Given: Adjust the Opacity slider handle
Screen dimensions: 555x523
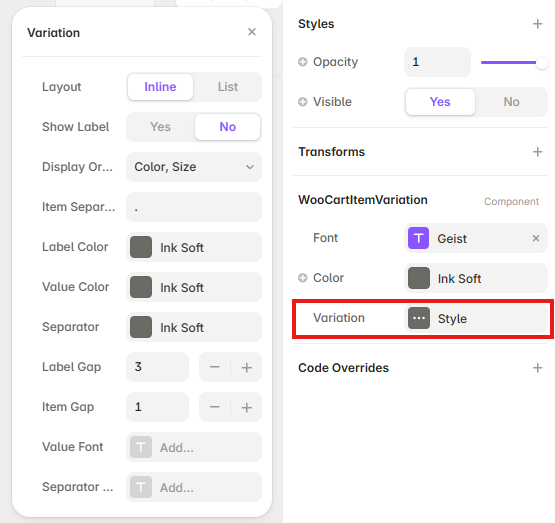Looking at the screenshot, I should pyautogui.click(x=542, y=63).
